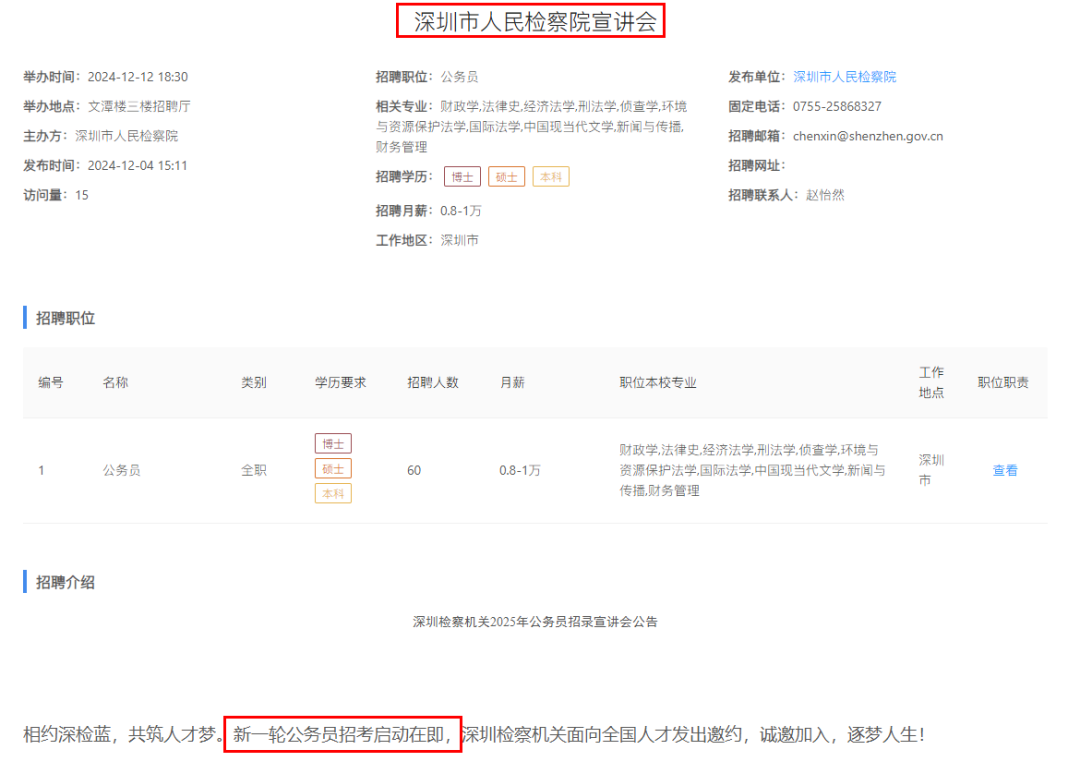Click the majors list under 职位本校专业 in table
1080x774 pixels.
tap(752, 470)
